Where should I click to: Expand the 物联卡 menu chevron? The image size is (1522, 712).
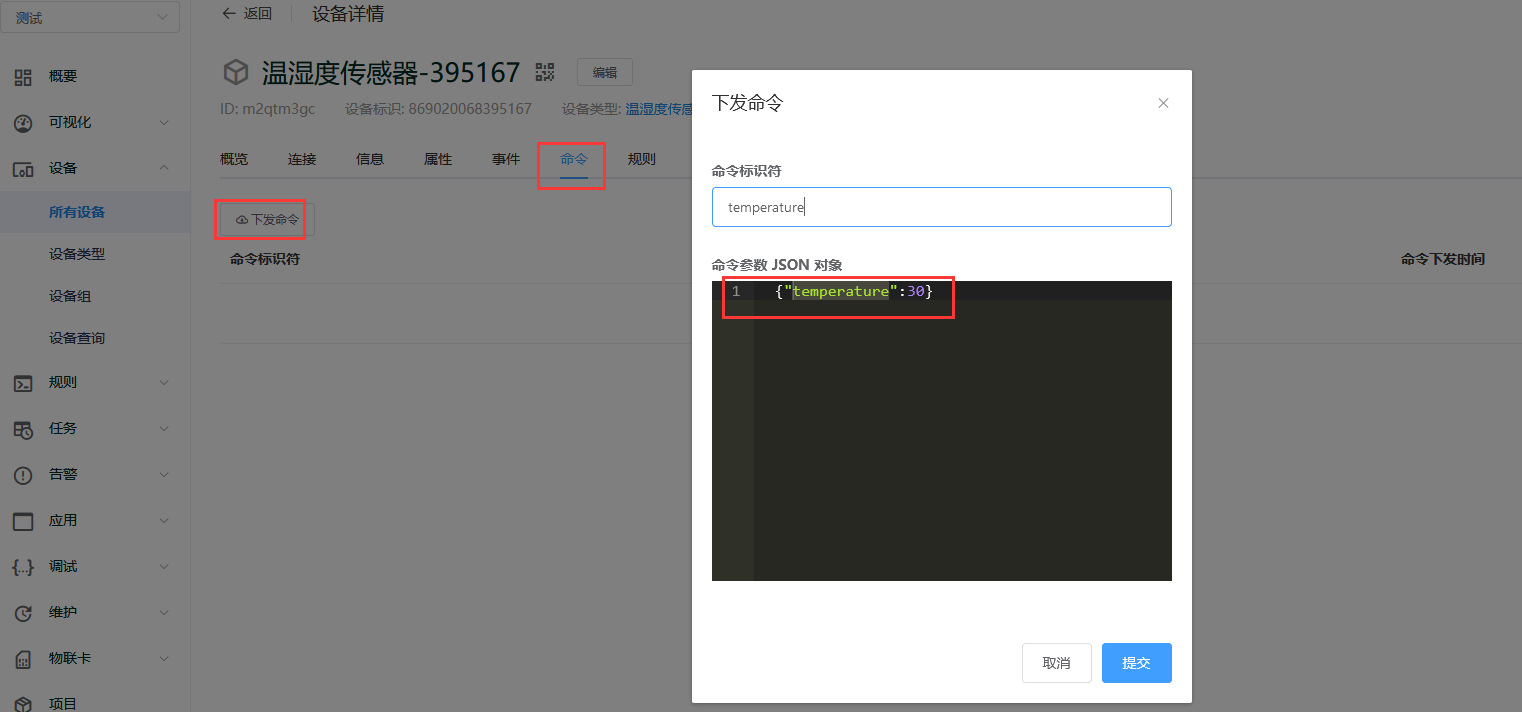point(165,659)
